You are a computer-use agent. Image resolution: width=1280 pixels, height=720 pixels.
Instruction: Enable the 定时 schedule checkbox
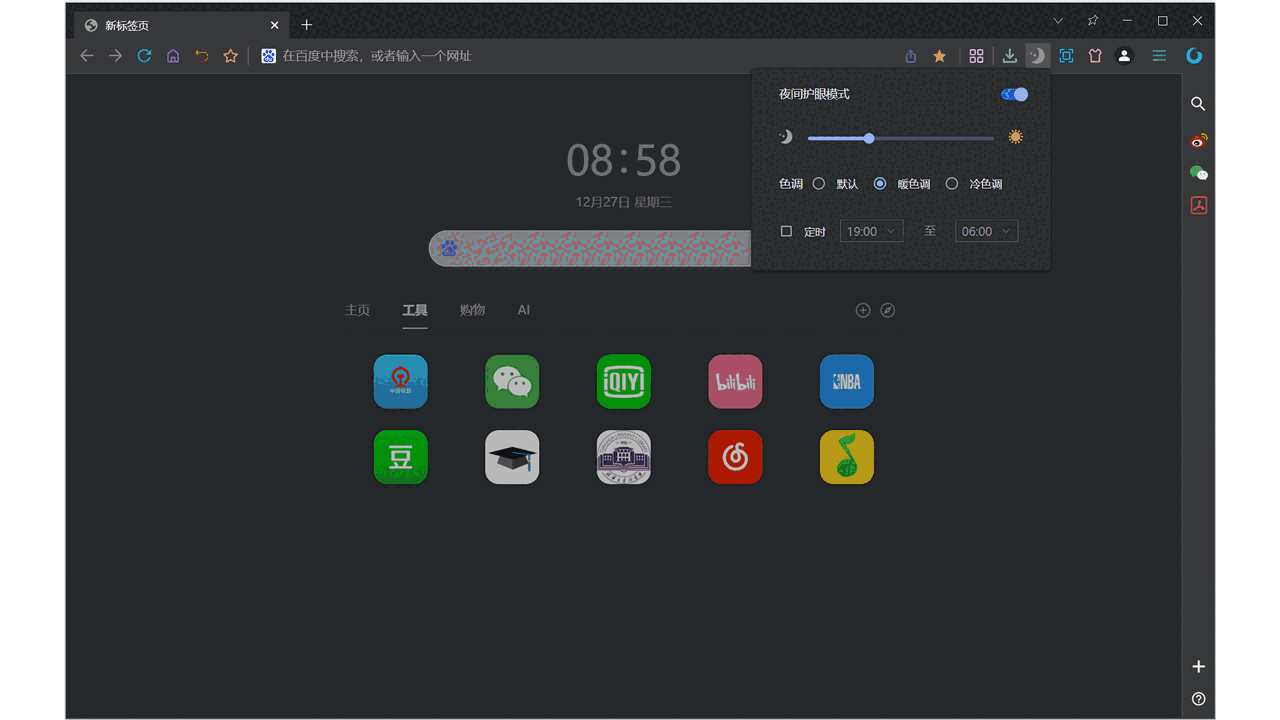[x=786, y=230]
